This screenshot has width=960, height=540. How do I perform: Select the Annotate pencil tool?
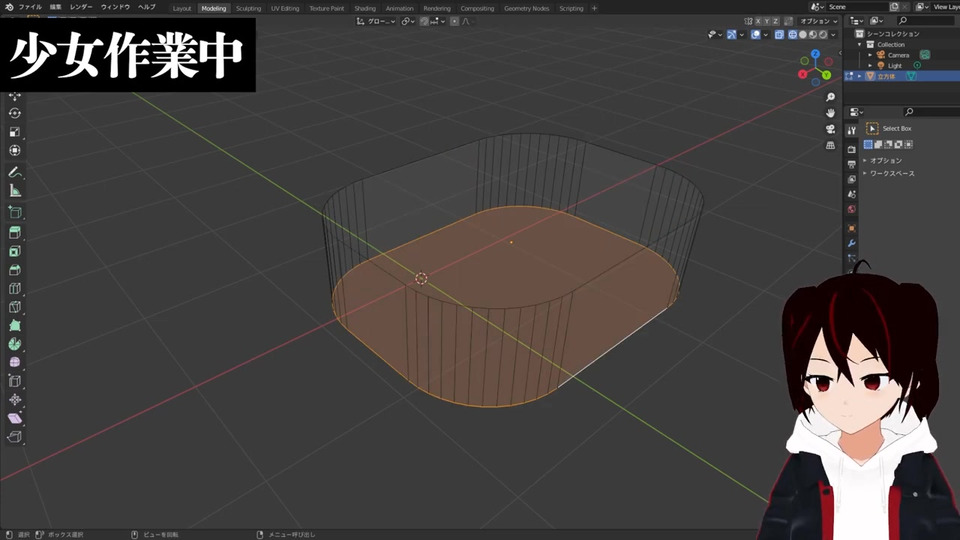click(x=15, y=172)
